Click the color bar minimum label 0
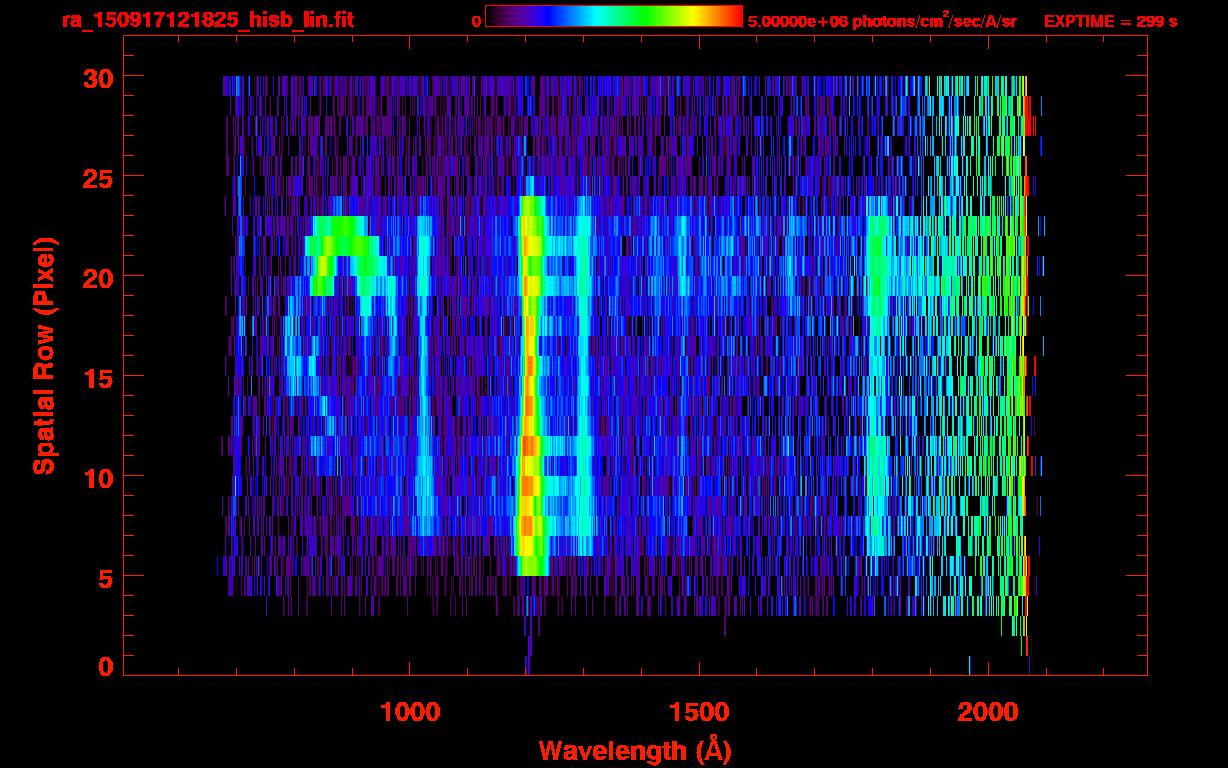This screenshot has height=768, width=1228. click(x=477, y=21)
